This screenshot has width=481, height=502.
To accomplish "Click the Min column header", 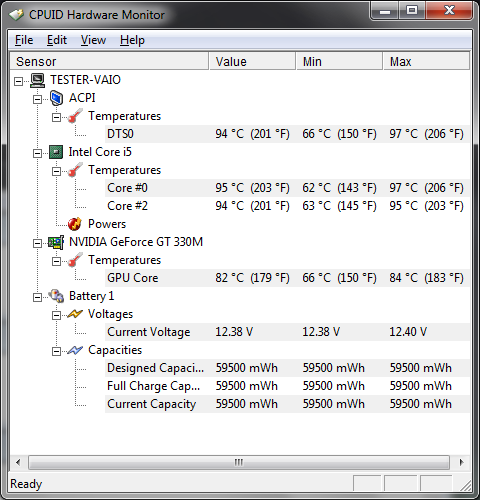I will click(339, 61).
